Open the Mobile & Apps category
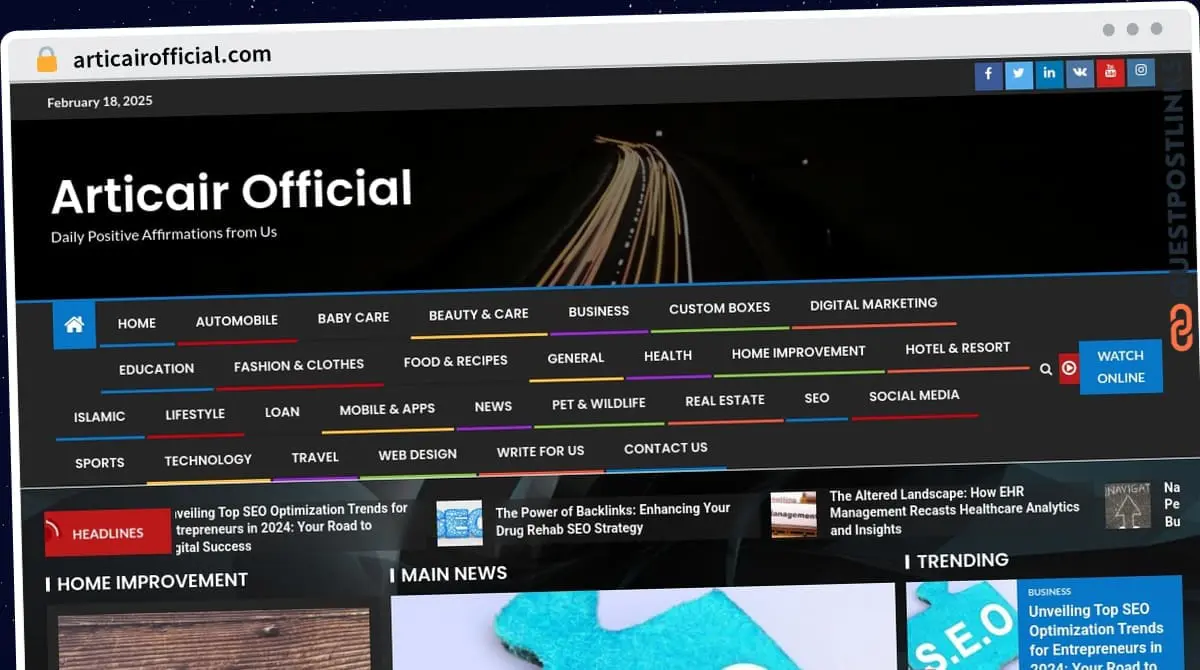The width and height of the screenshot is (1200, 670). 387,409
